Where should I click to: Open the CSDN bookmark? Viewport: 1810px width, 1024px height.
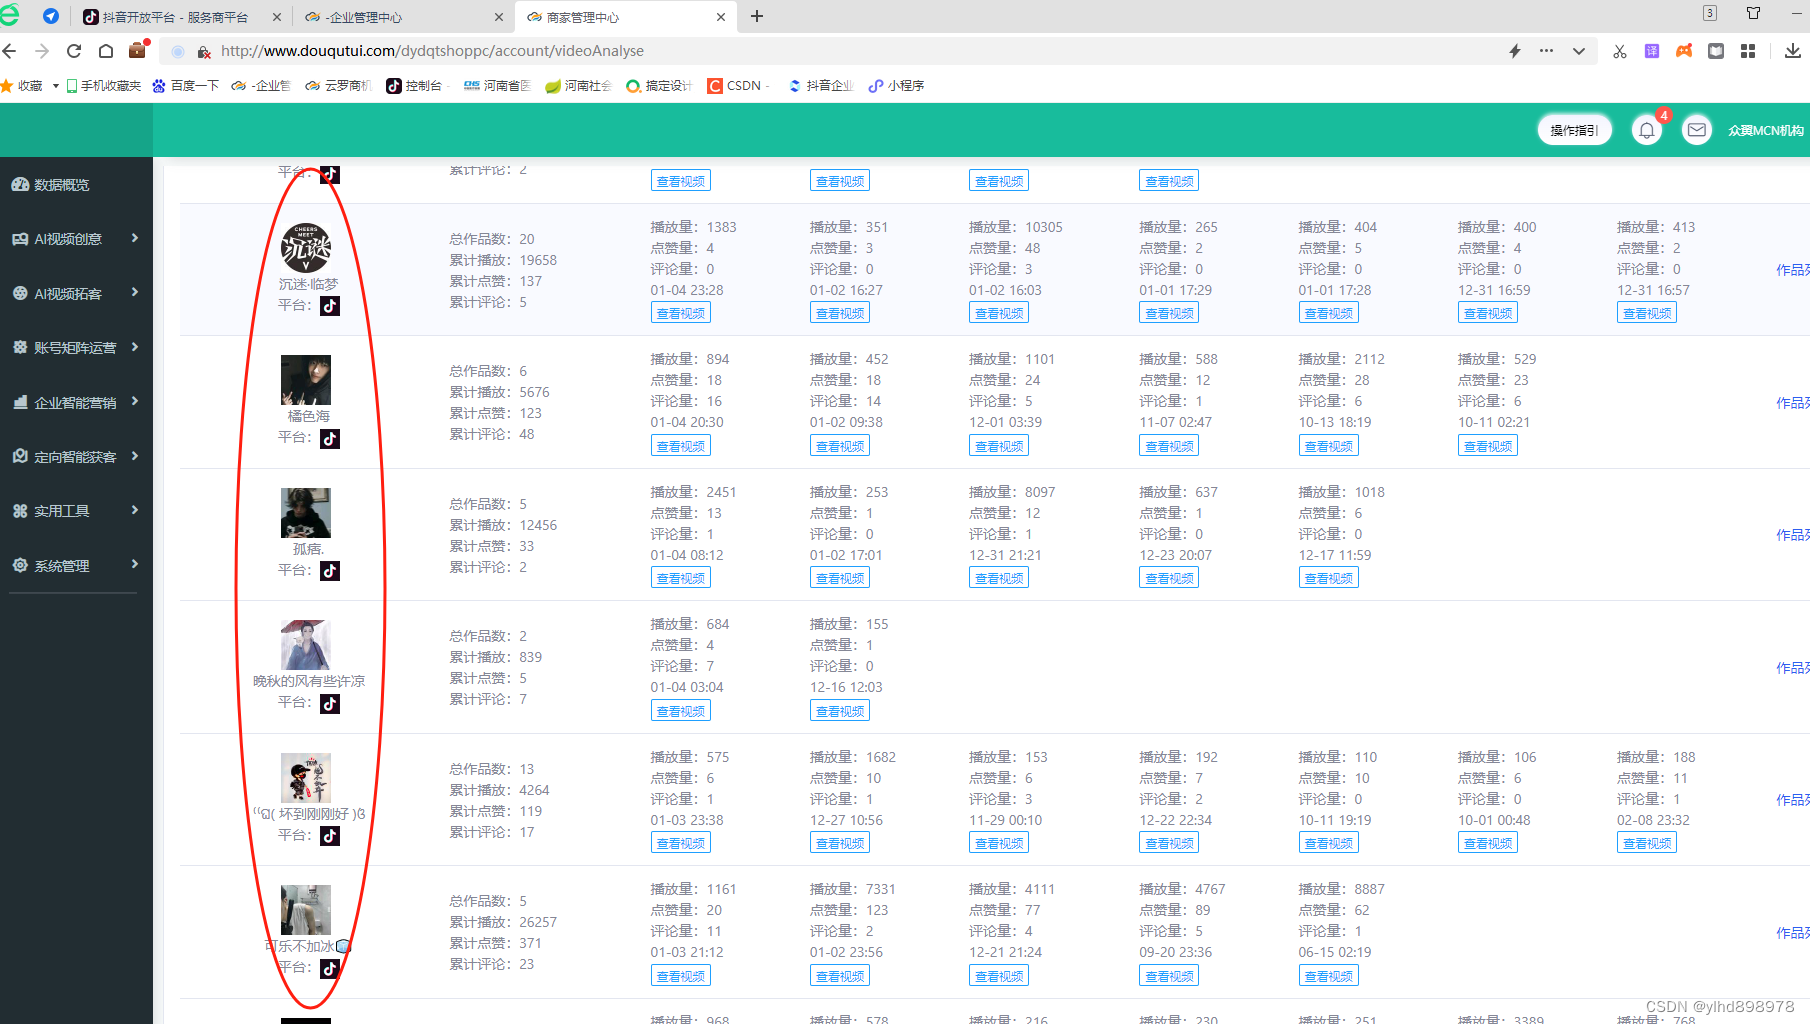coord(736,86)
